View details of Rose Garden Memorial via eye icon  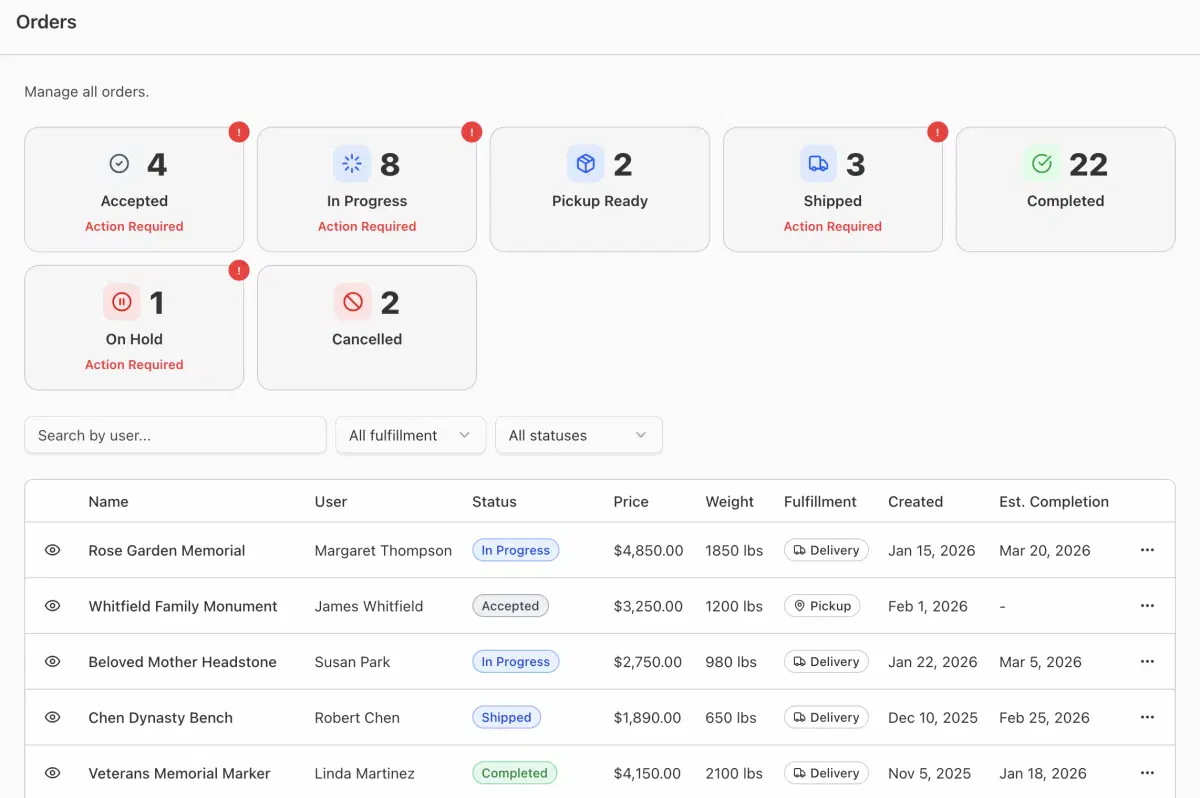[51, 550]
